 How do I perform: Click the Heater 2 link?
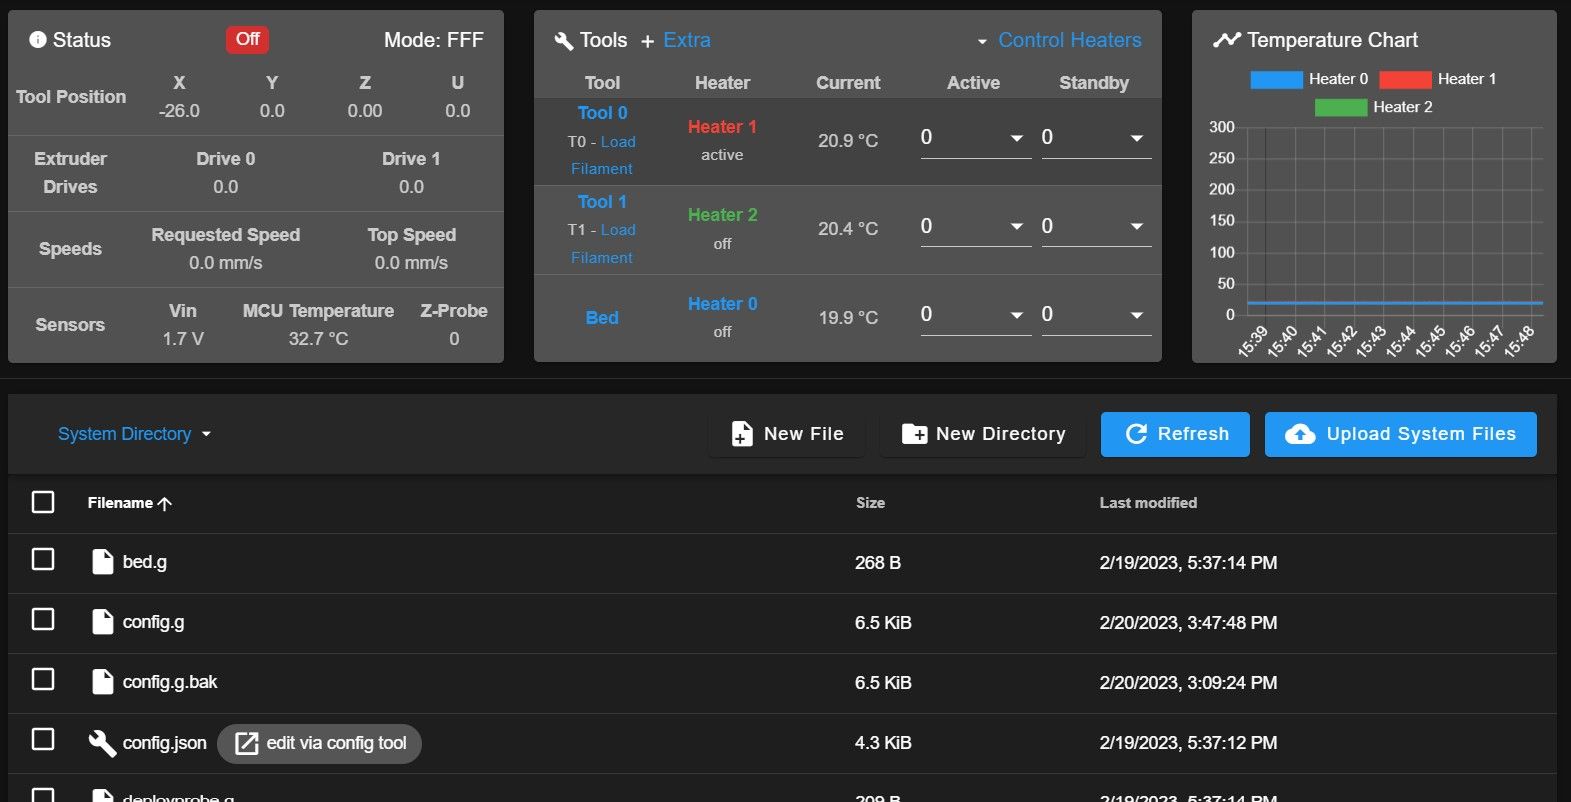[722, 215]
